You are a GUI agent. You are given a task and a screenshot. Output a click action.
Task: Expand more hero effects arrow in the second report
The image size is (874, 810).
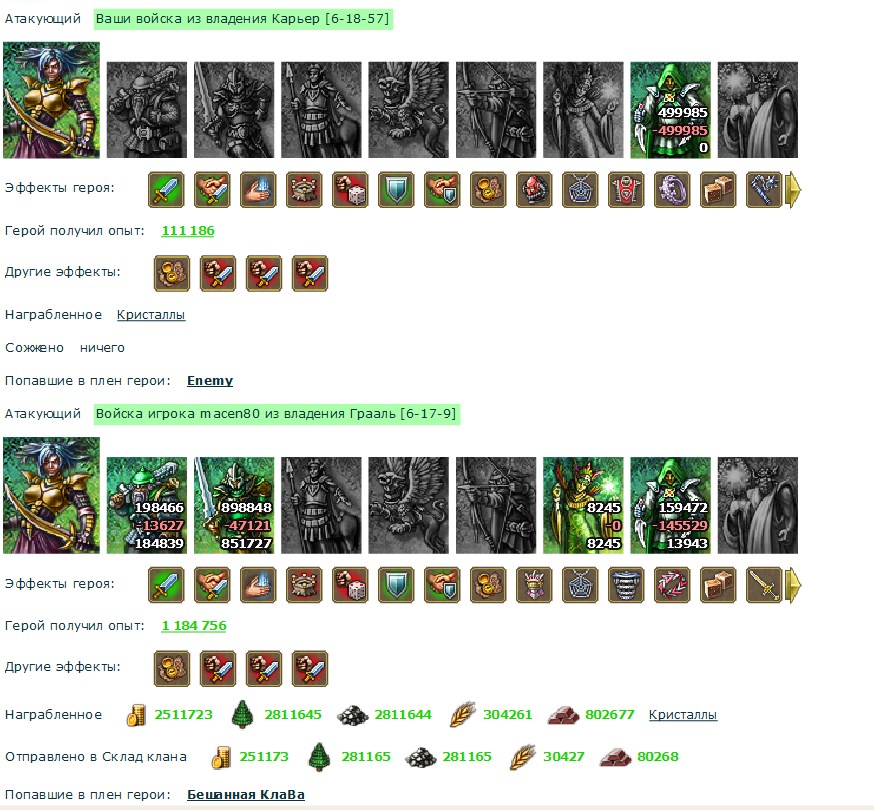pyautogui.click(x=793, y=585)
